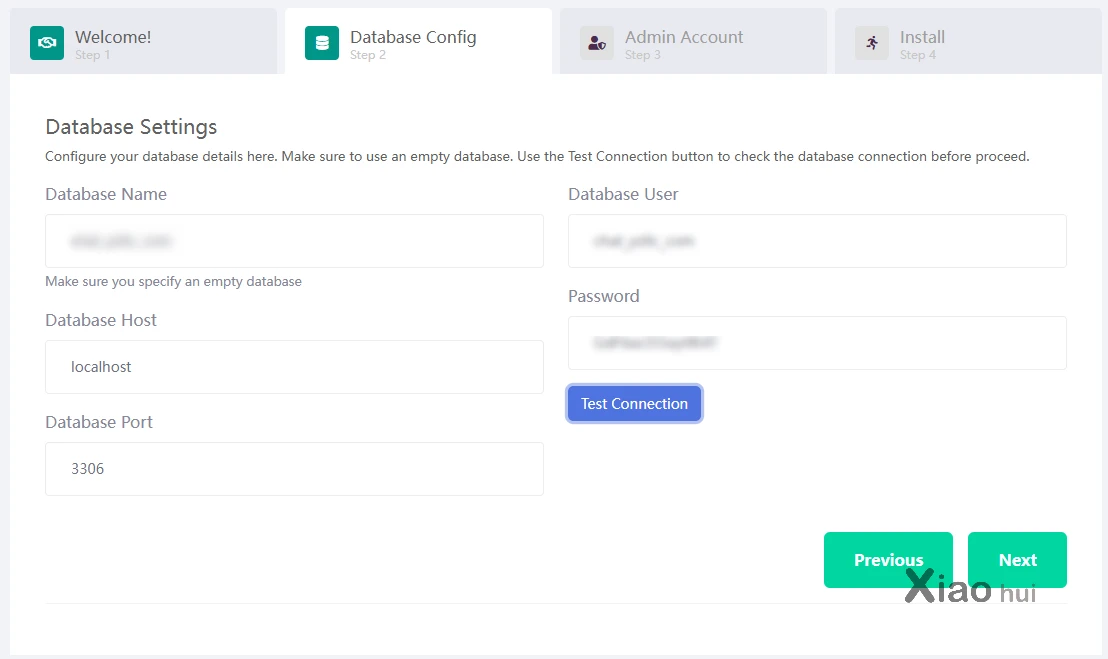Screen dimensions: 1108x659
Task: Click the "Password" field label
Action: tap(604, 296)
